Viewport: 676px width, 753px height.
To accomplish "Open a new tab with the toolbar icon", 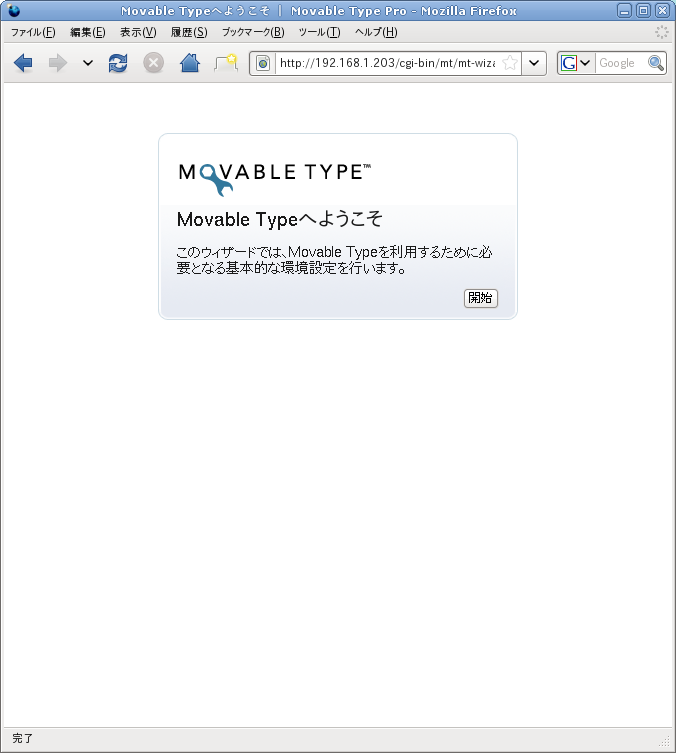I will point(226,63).
